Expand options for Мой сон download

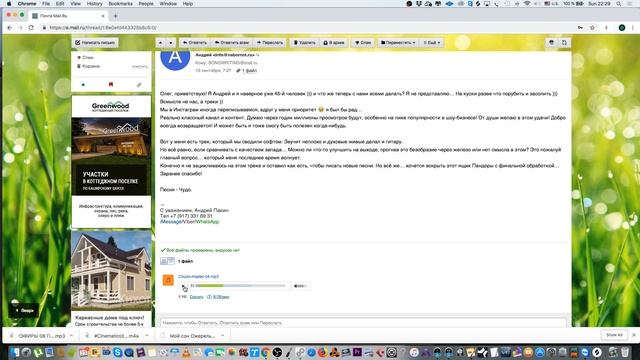[x=222, y=336]
